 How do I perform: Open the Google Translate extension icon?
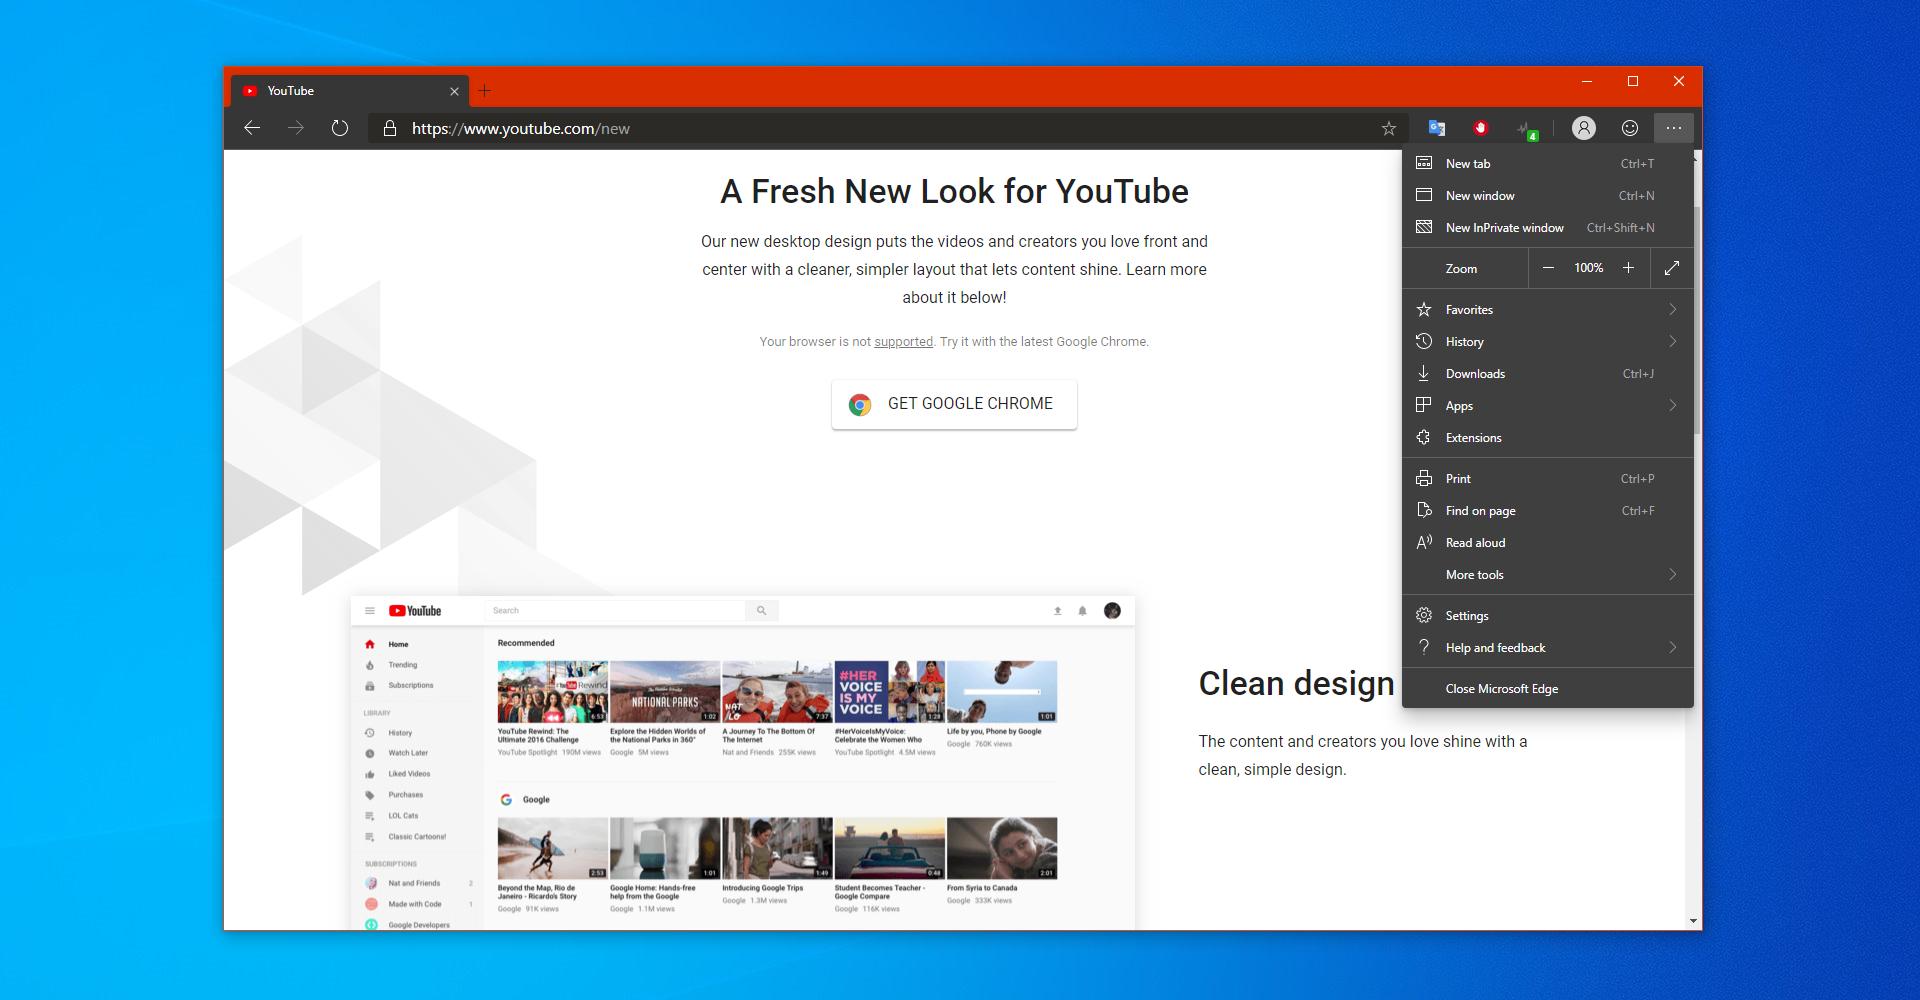click(1437, 128)
